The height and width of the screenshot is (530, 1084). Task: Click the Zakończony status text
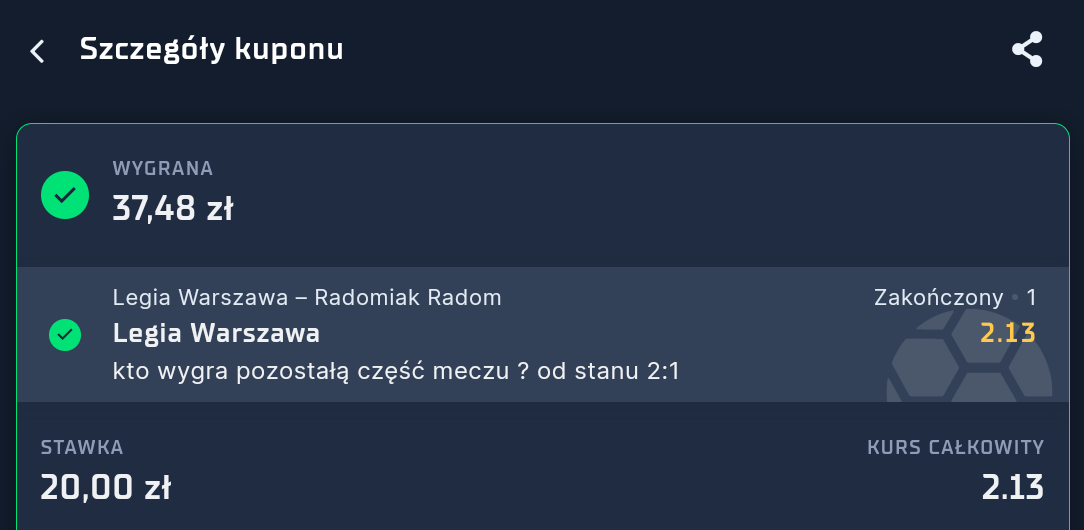938,297
